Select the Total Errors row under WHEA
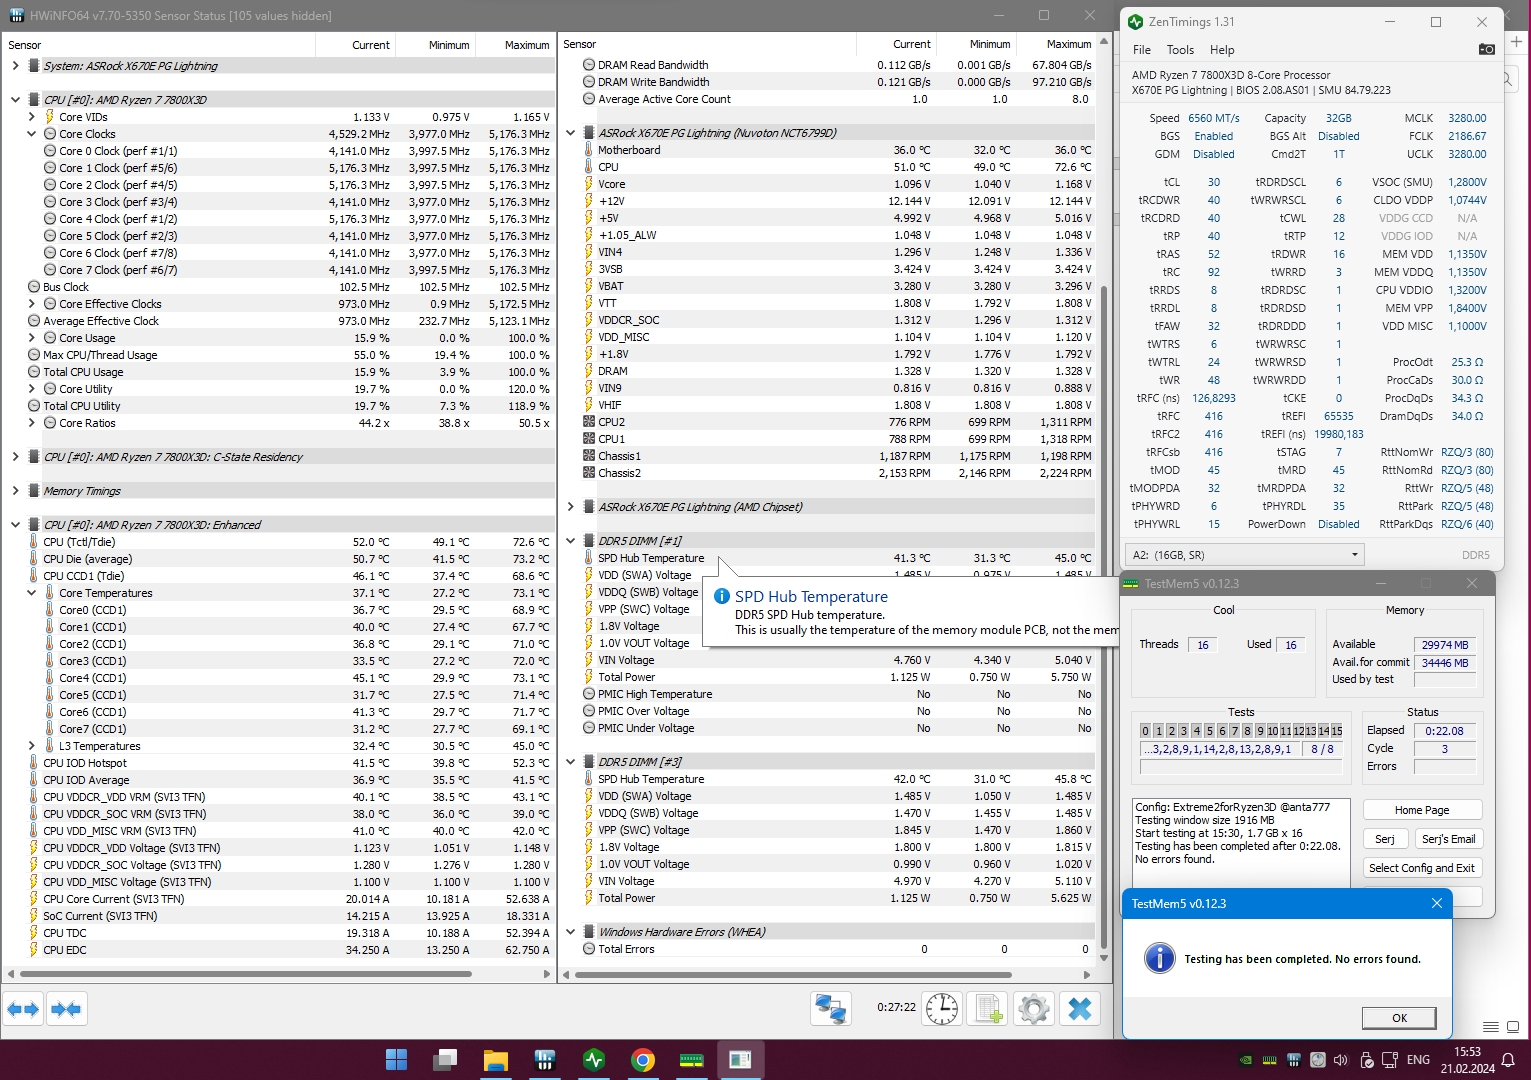1531x1080 pixels. tap(829, 949)
